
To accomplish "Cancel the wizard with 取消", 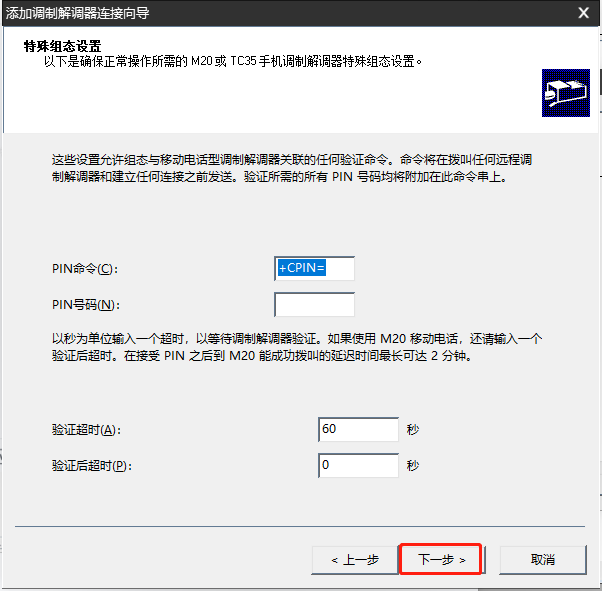I will click(542, 559).
